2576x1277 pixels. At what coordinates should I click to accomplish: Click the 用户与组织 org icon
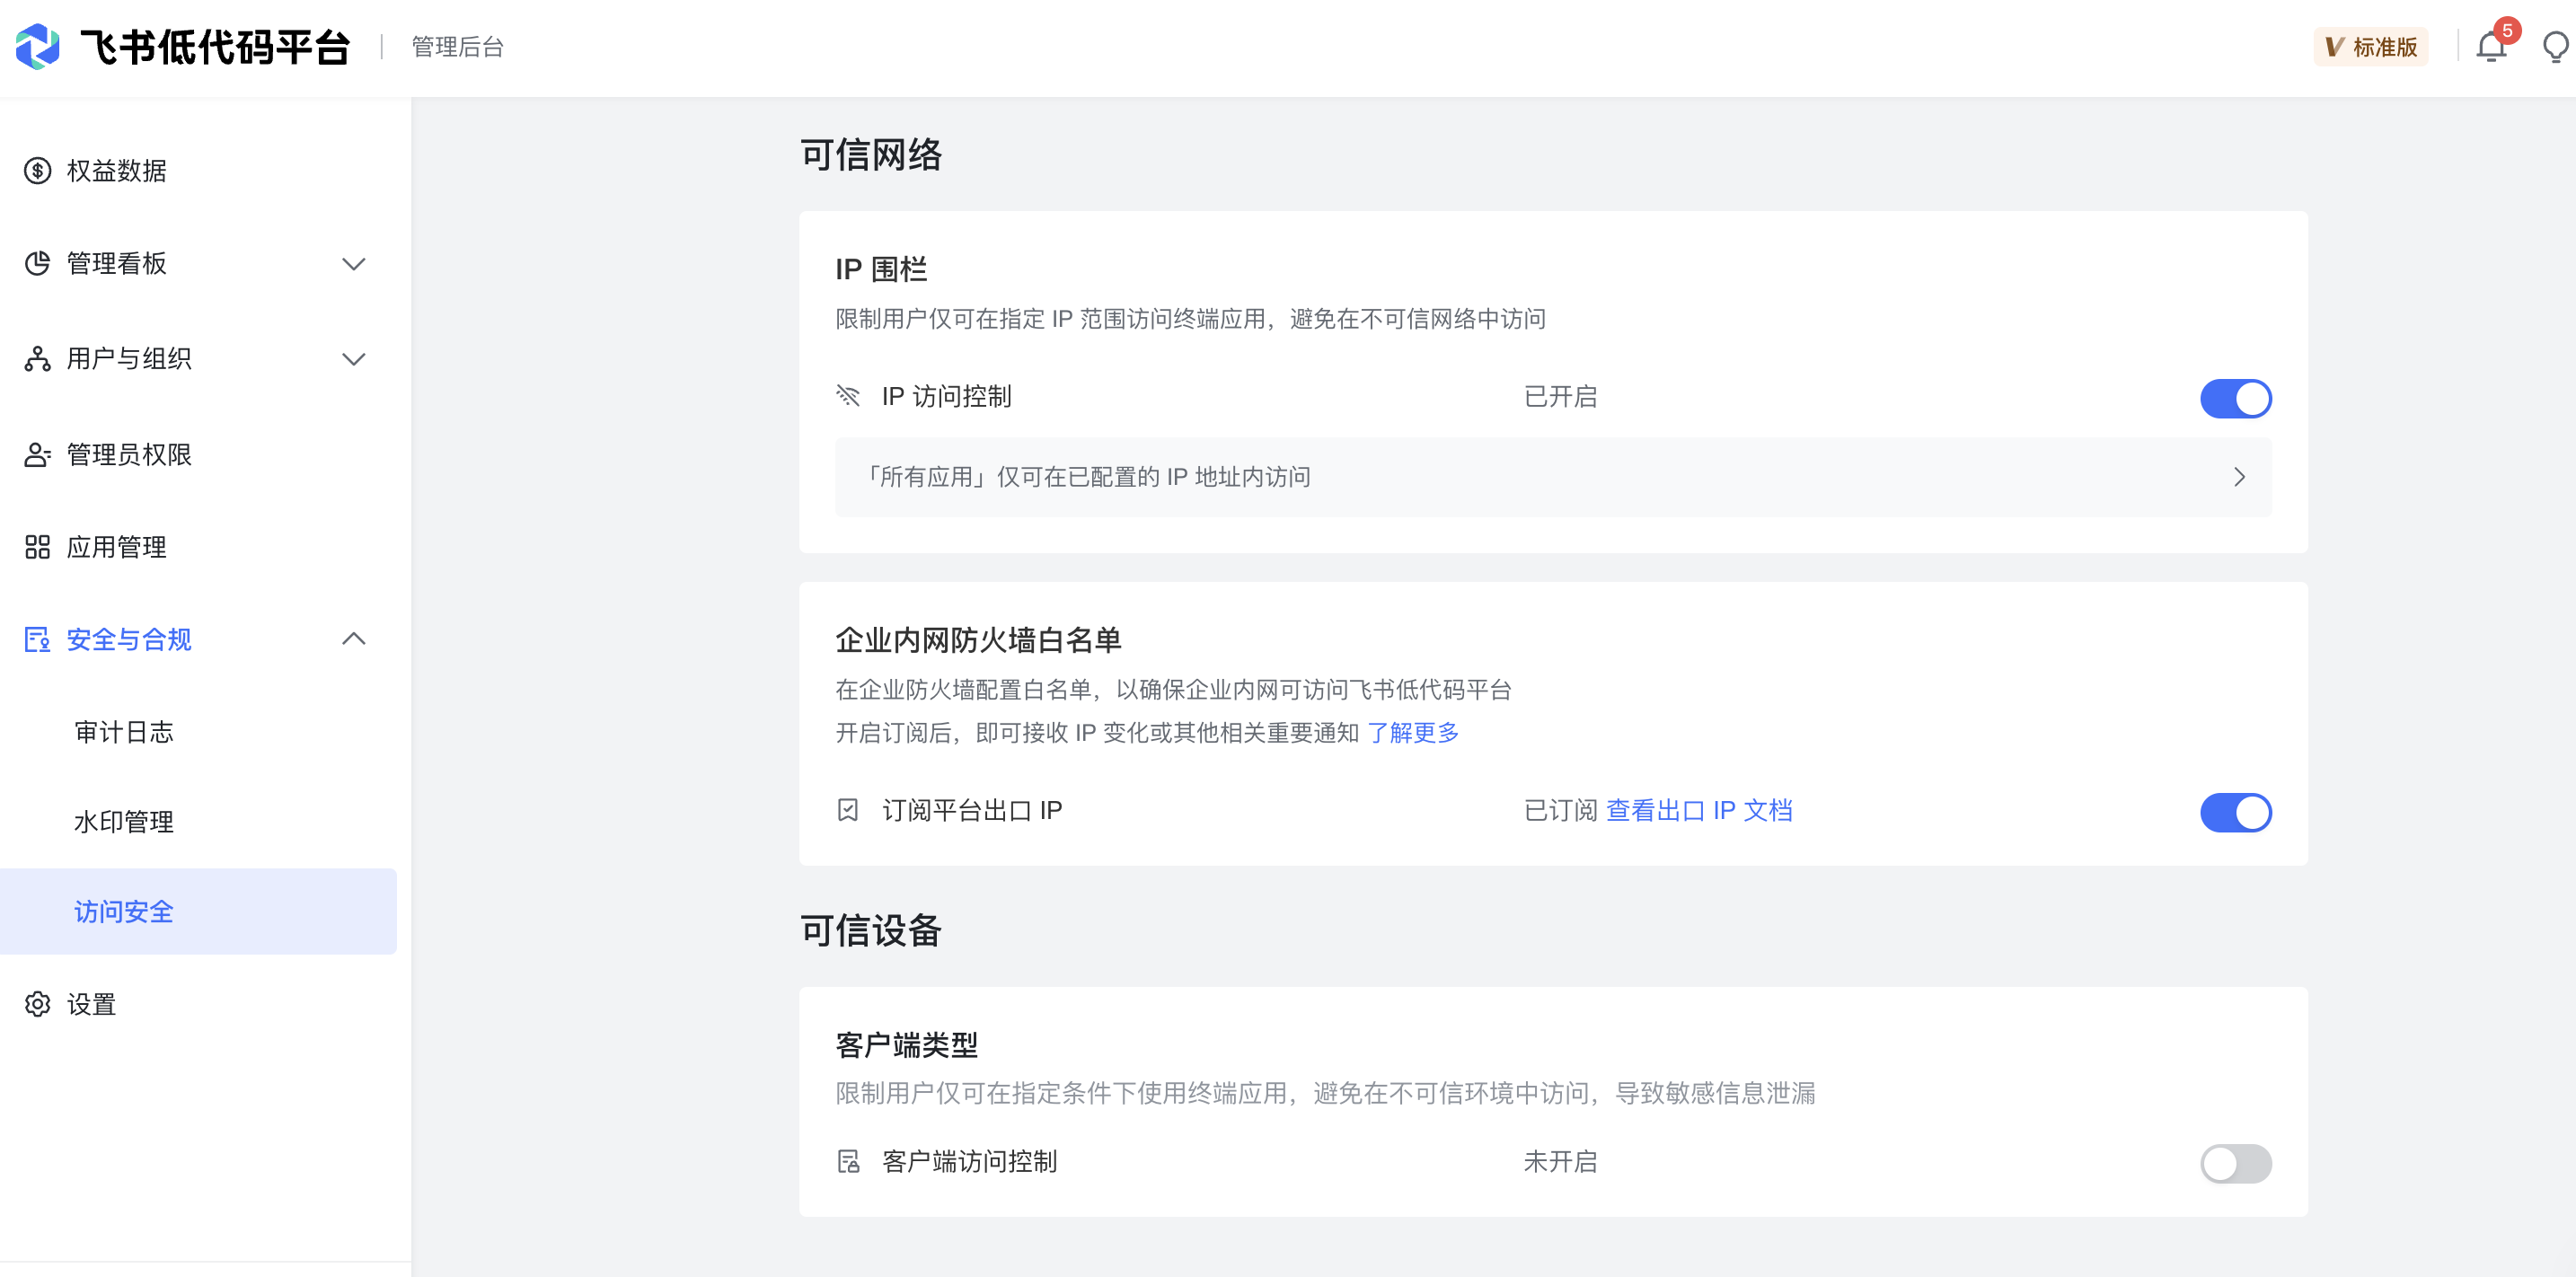pyautogui.click(x=38, y=358)
